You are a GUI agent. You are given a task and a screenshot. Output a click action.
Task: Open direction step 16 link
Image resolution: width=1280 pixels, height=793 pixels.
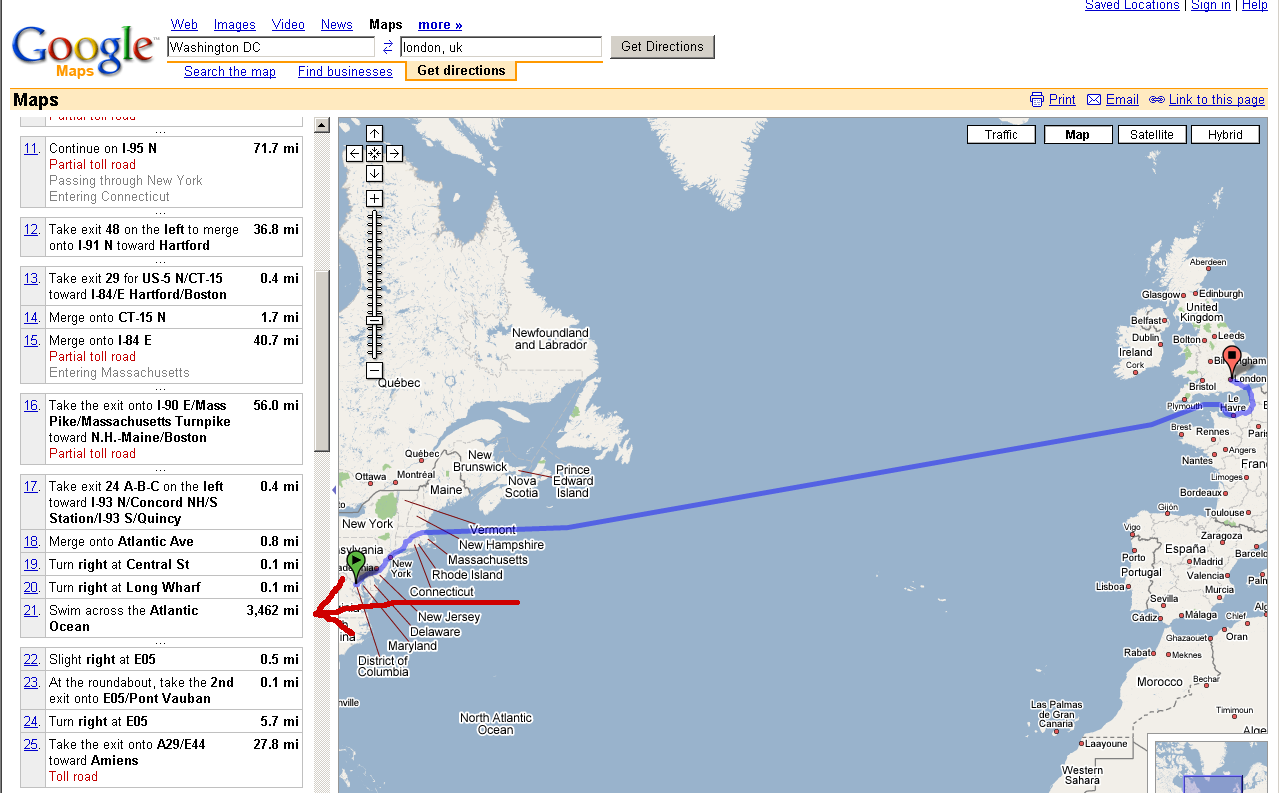point(31,406)
